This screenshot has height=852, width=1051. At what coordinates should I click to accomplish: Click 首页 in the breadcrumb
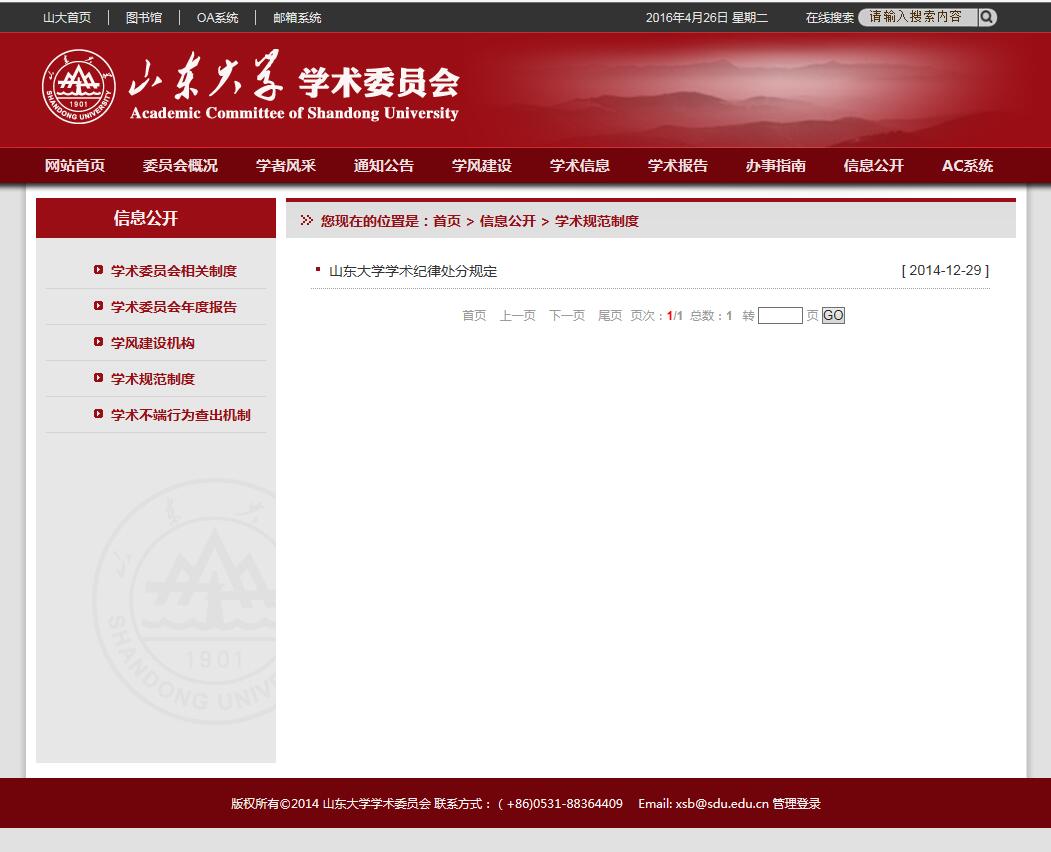[x=447, y=221]
